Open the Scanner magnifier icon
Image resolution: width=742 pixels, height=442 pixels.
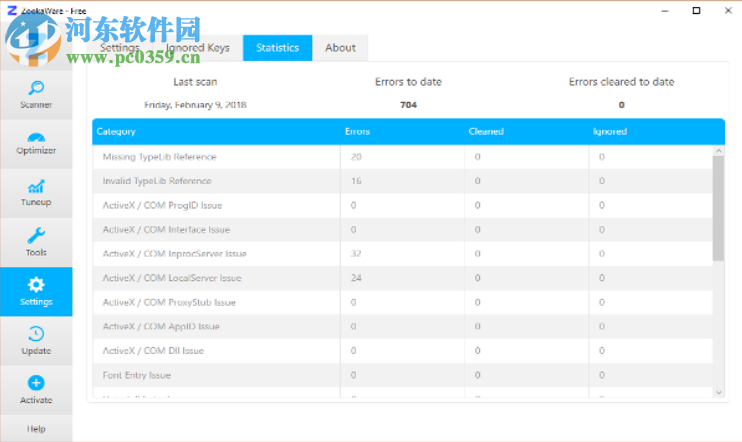(36, 88)
